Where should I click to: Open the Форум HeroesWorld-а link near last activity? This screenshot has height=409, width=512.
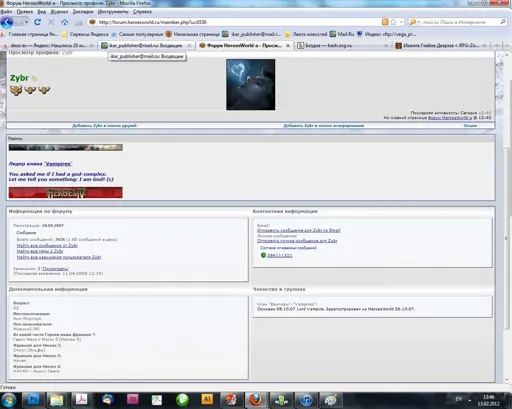pyautogui.click(x=450, y=118)
